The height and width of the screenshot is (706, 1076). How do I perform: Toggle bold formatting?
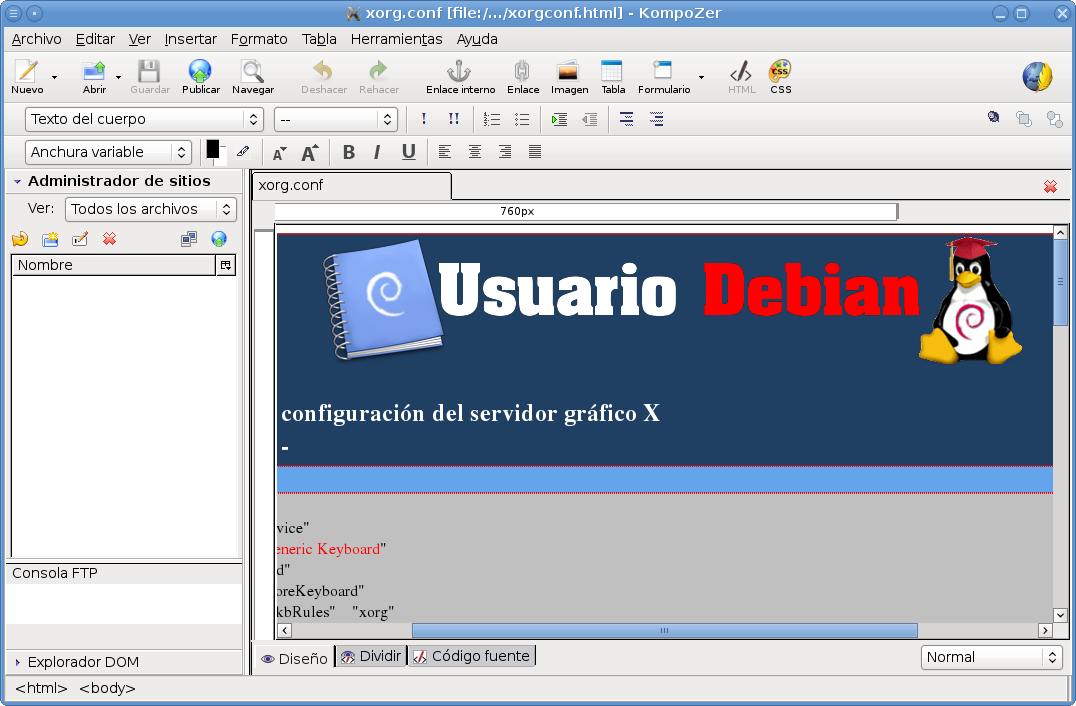349,152
